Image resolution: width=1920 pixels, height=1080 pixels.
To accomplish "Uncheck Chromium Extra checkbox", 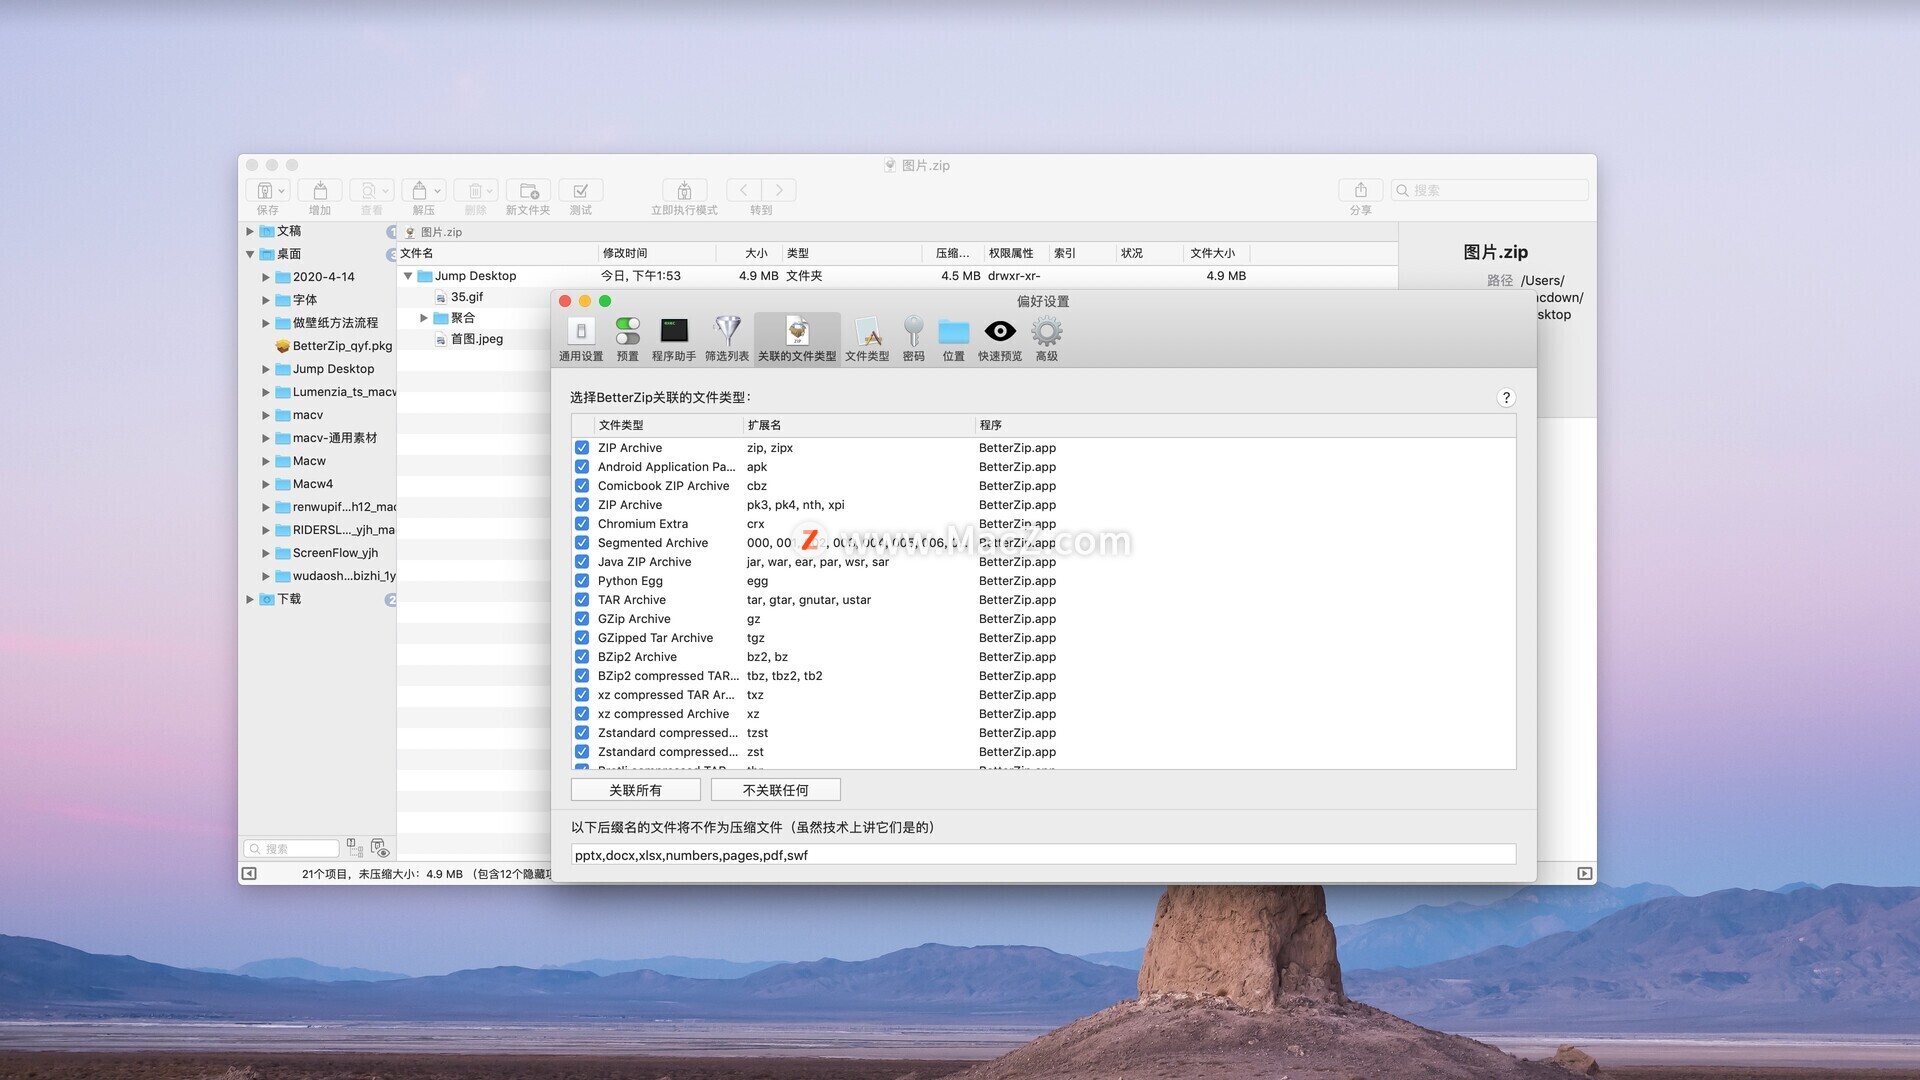I will tap(582, 524).
